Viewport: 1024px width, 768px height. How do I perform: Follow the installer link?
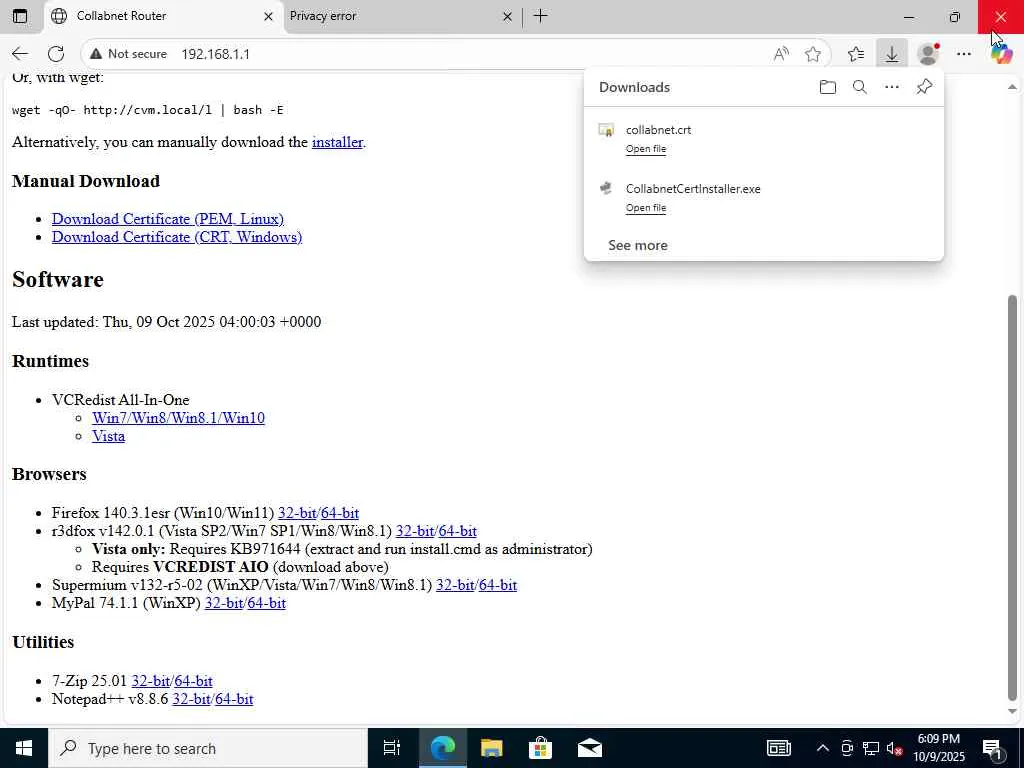[x=337, y=142]
